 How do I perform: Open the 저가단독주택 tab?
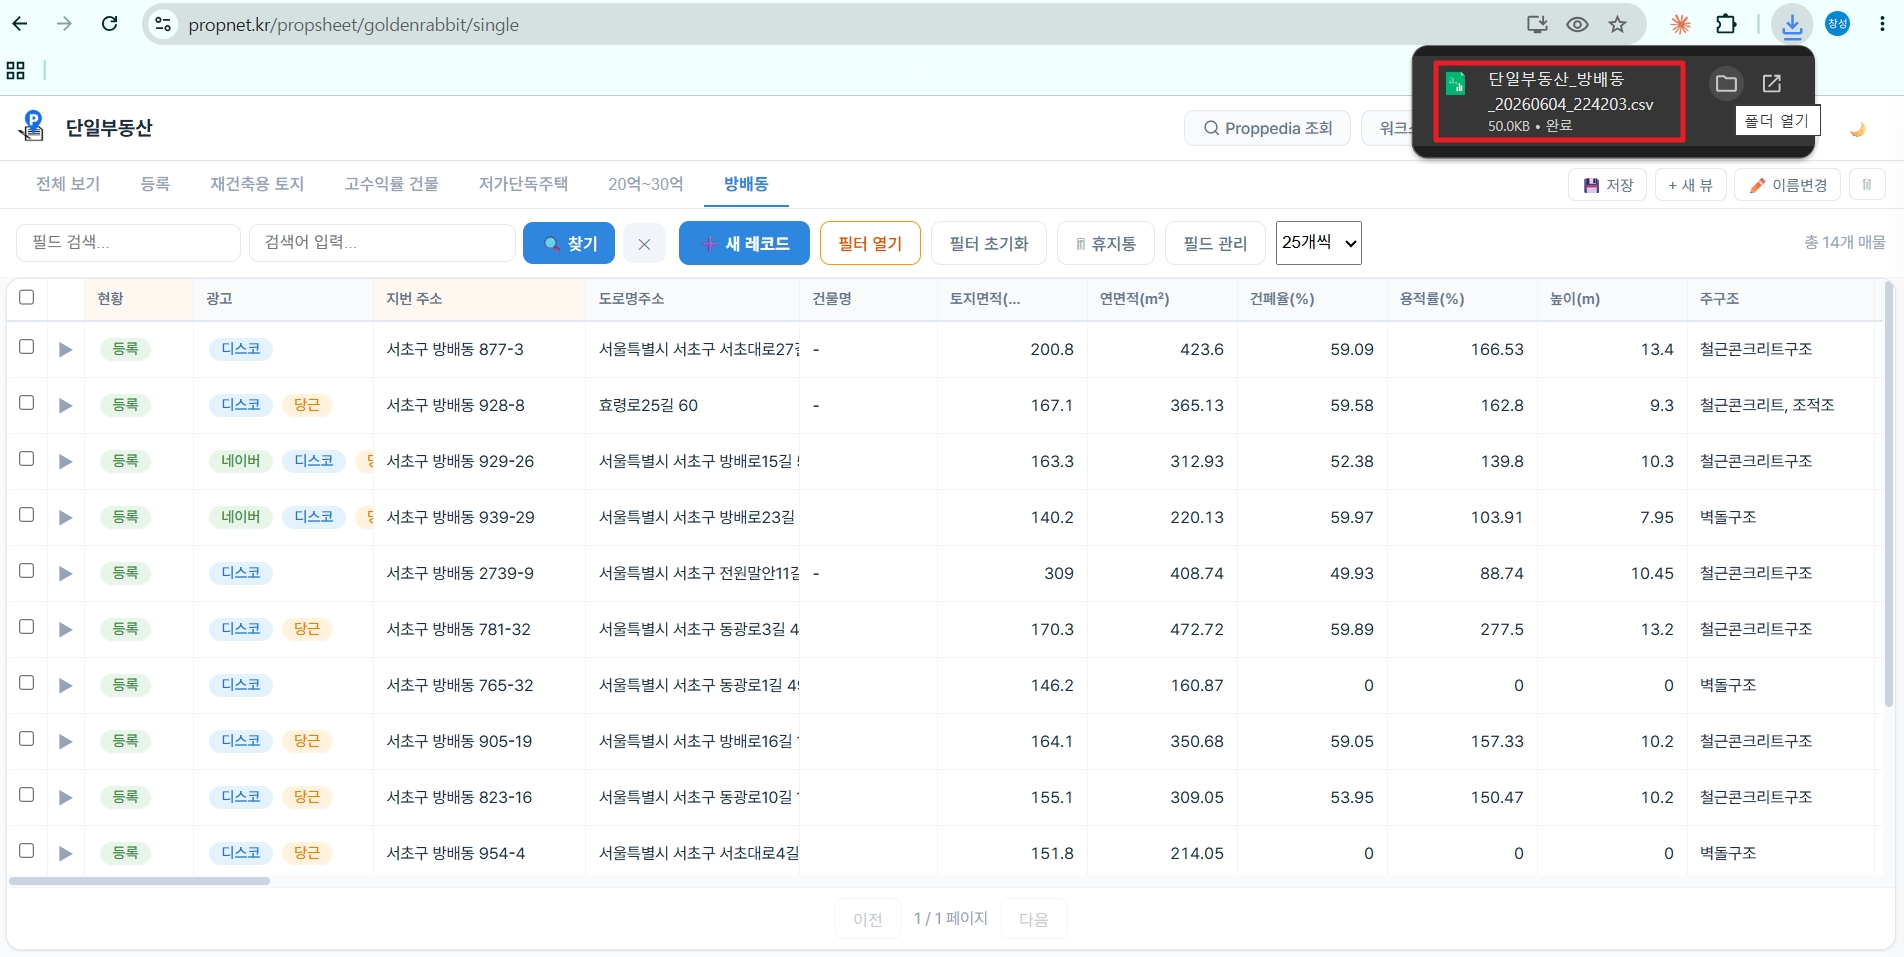coord(523,184)
